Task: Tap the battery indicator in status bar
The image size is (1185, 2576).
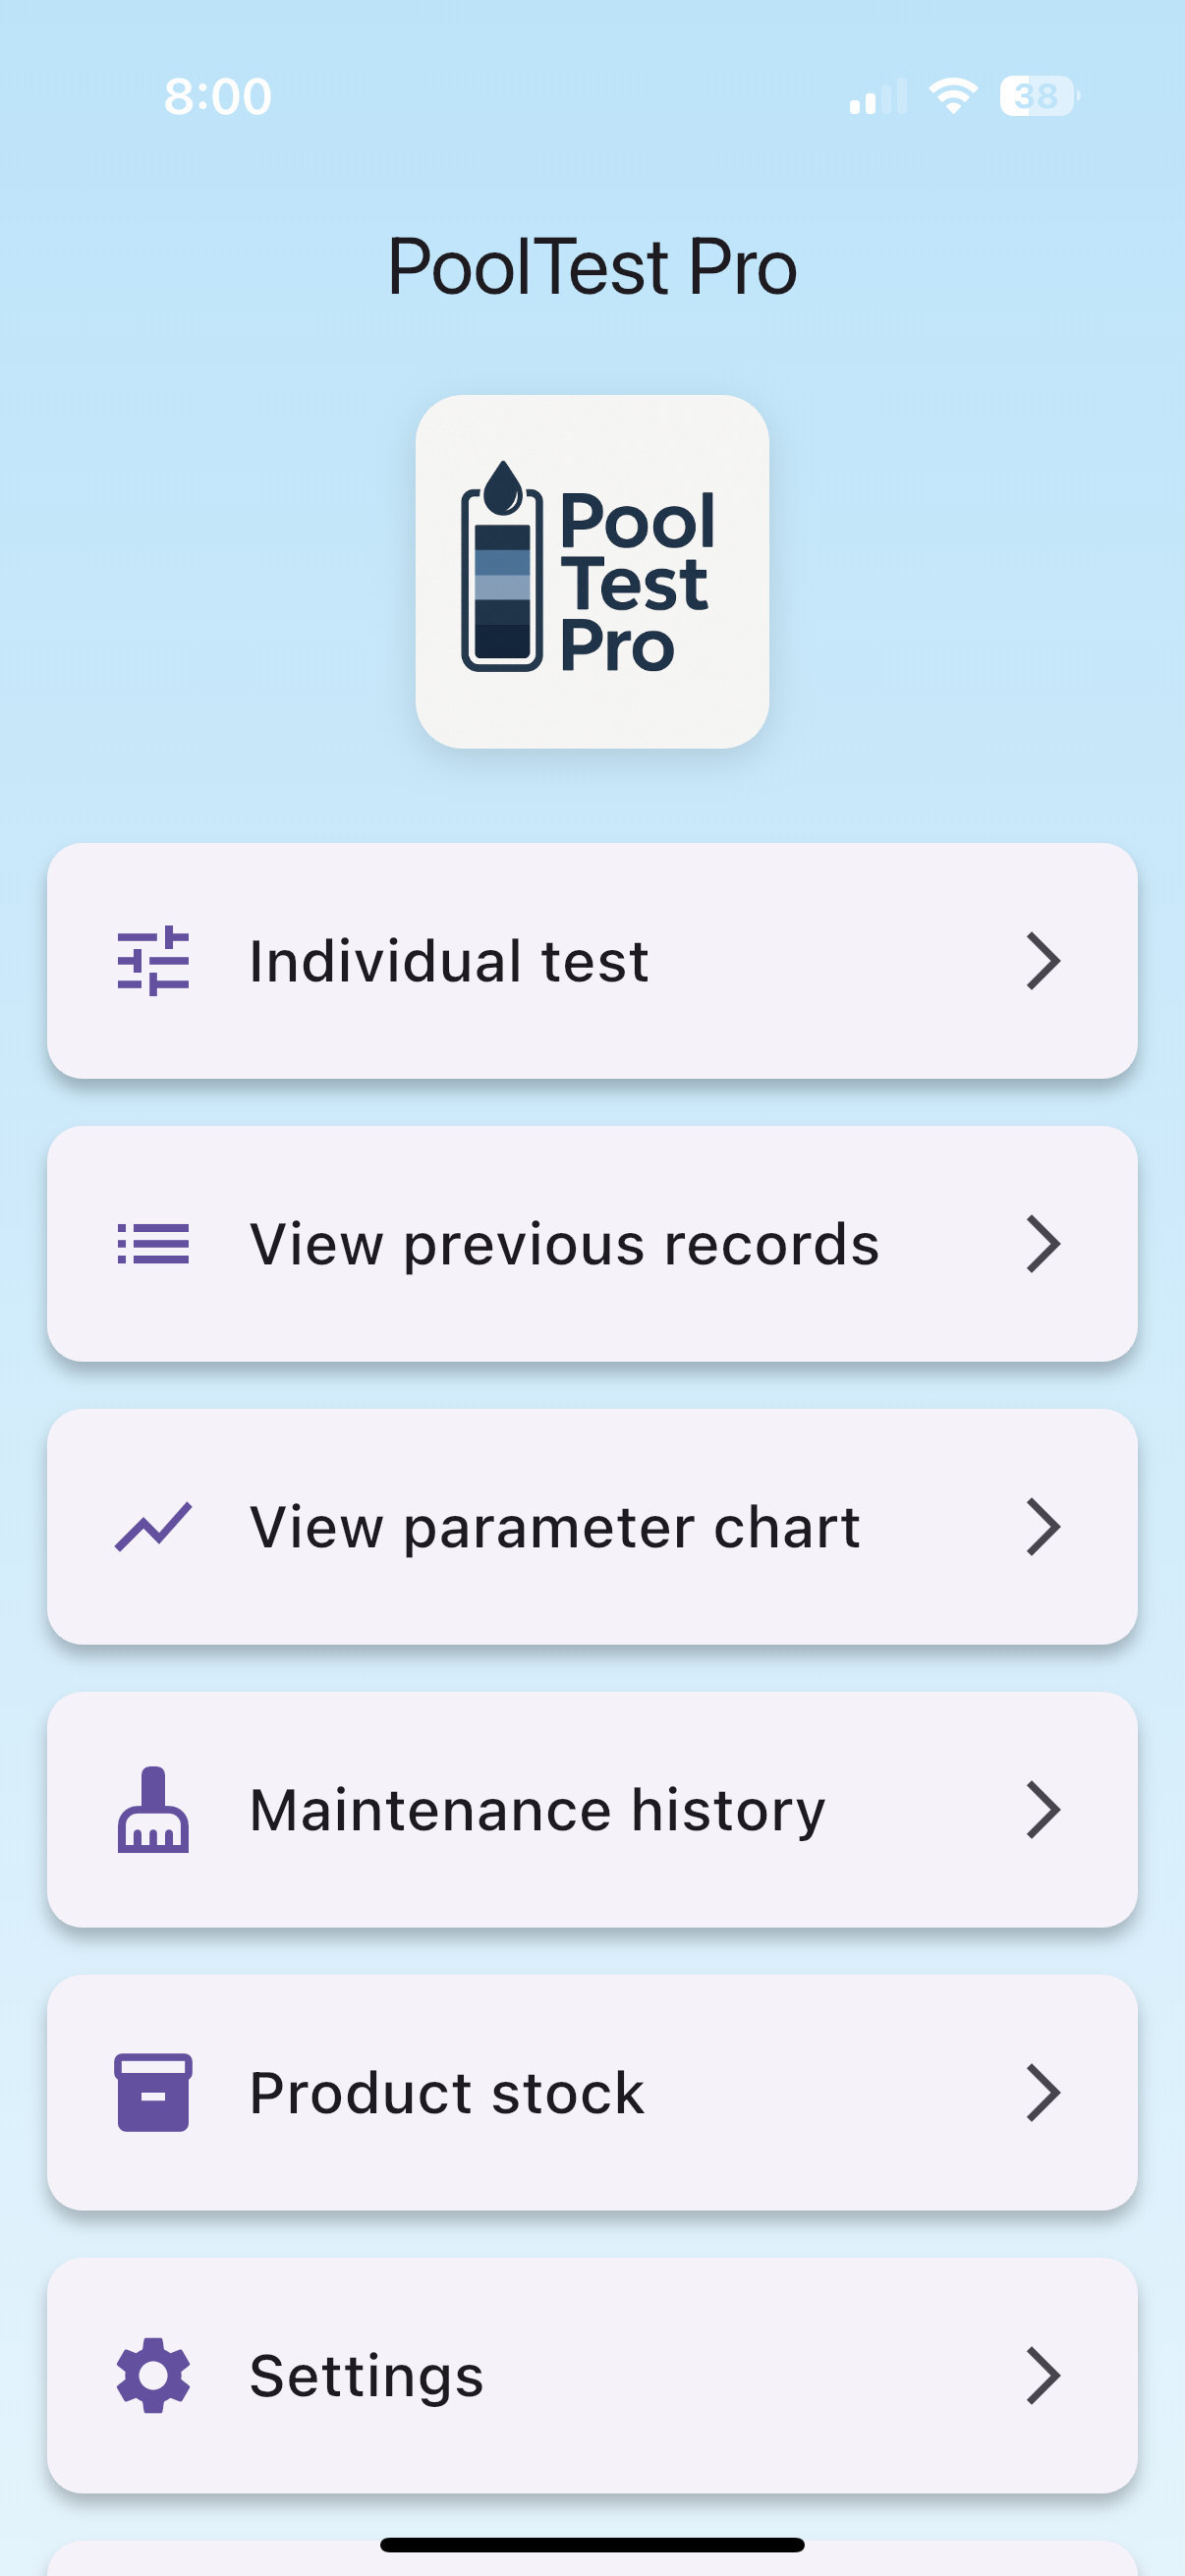Action: pyautogui.click(x=1040, y=96)
